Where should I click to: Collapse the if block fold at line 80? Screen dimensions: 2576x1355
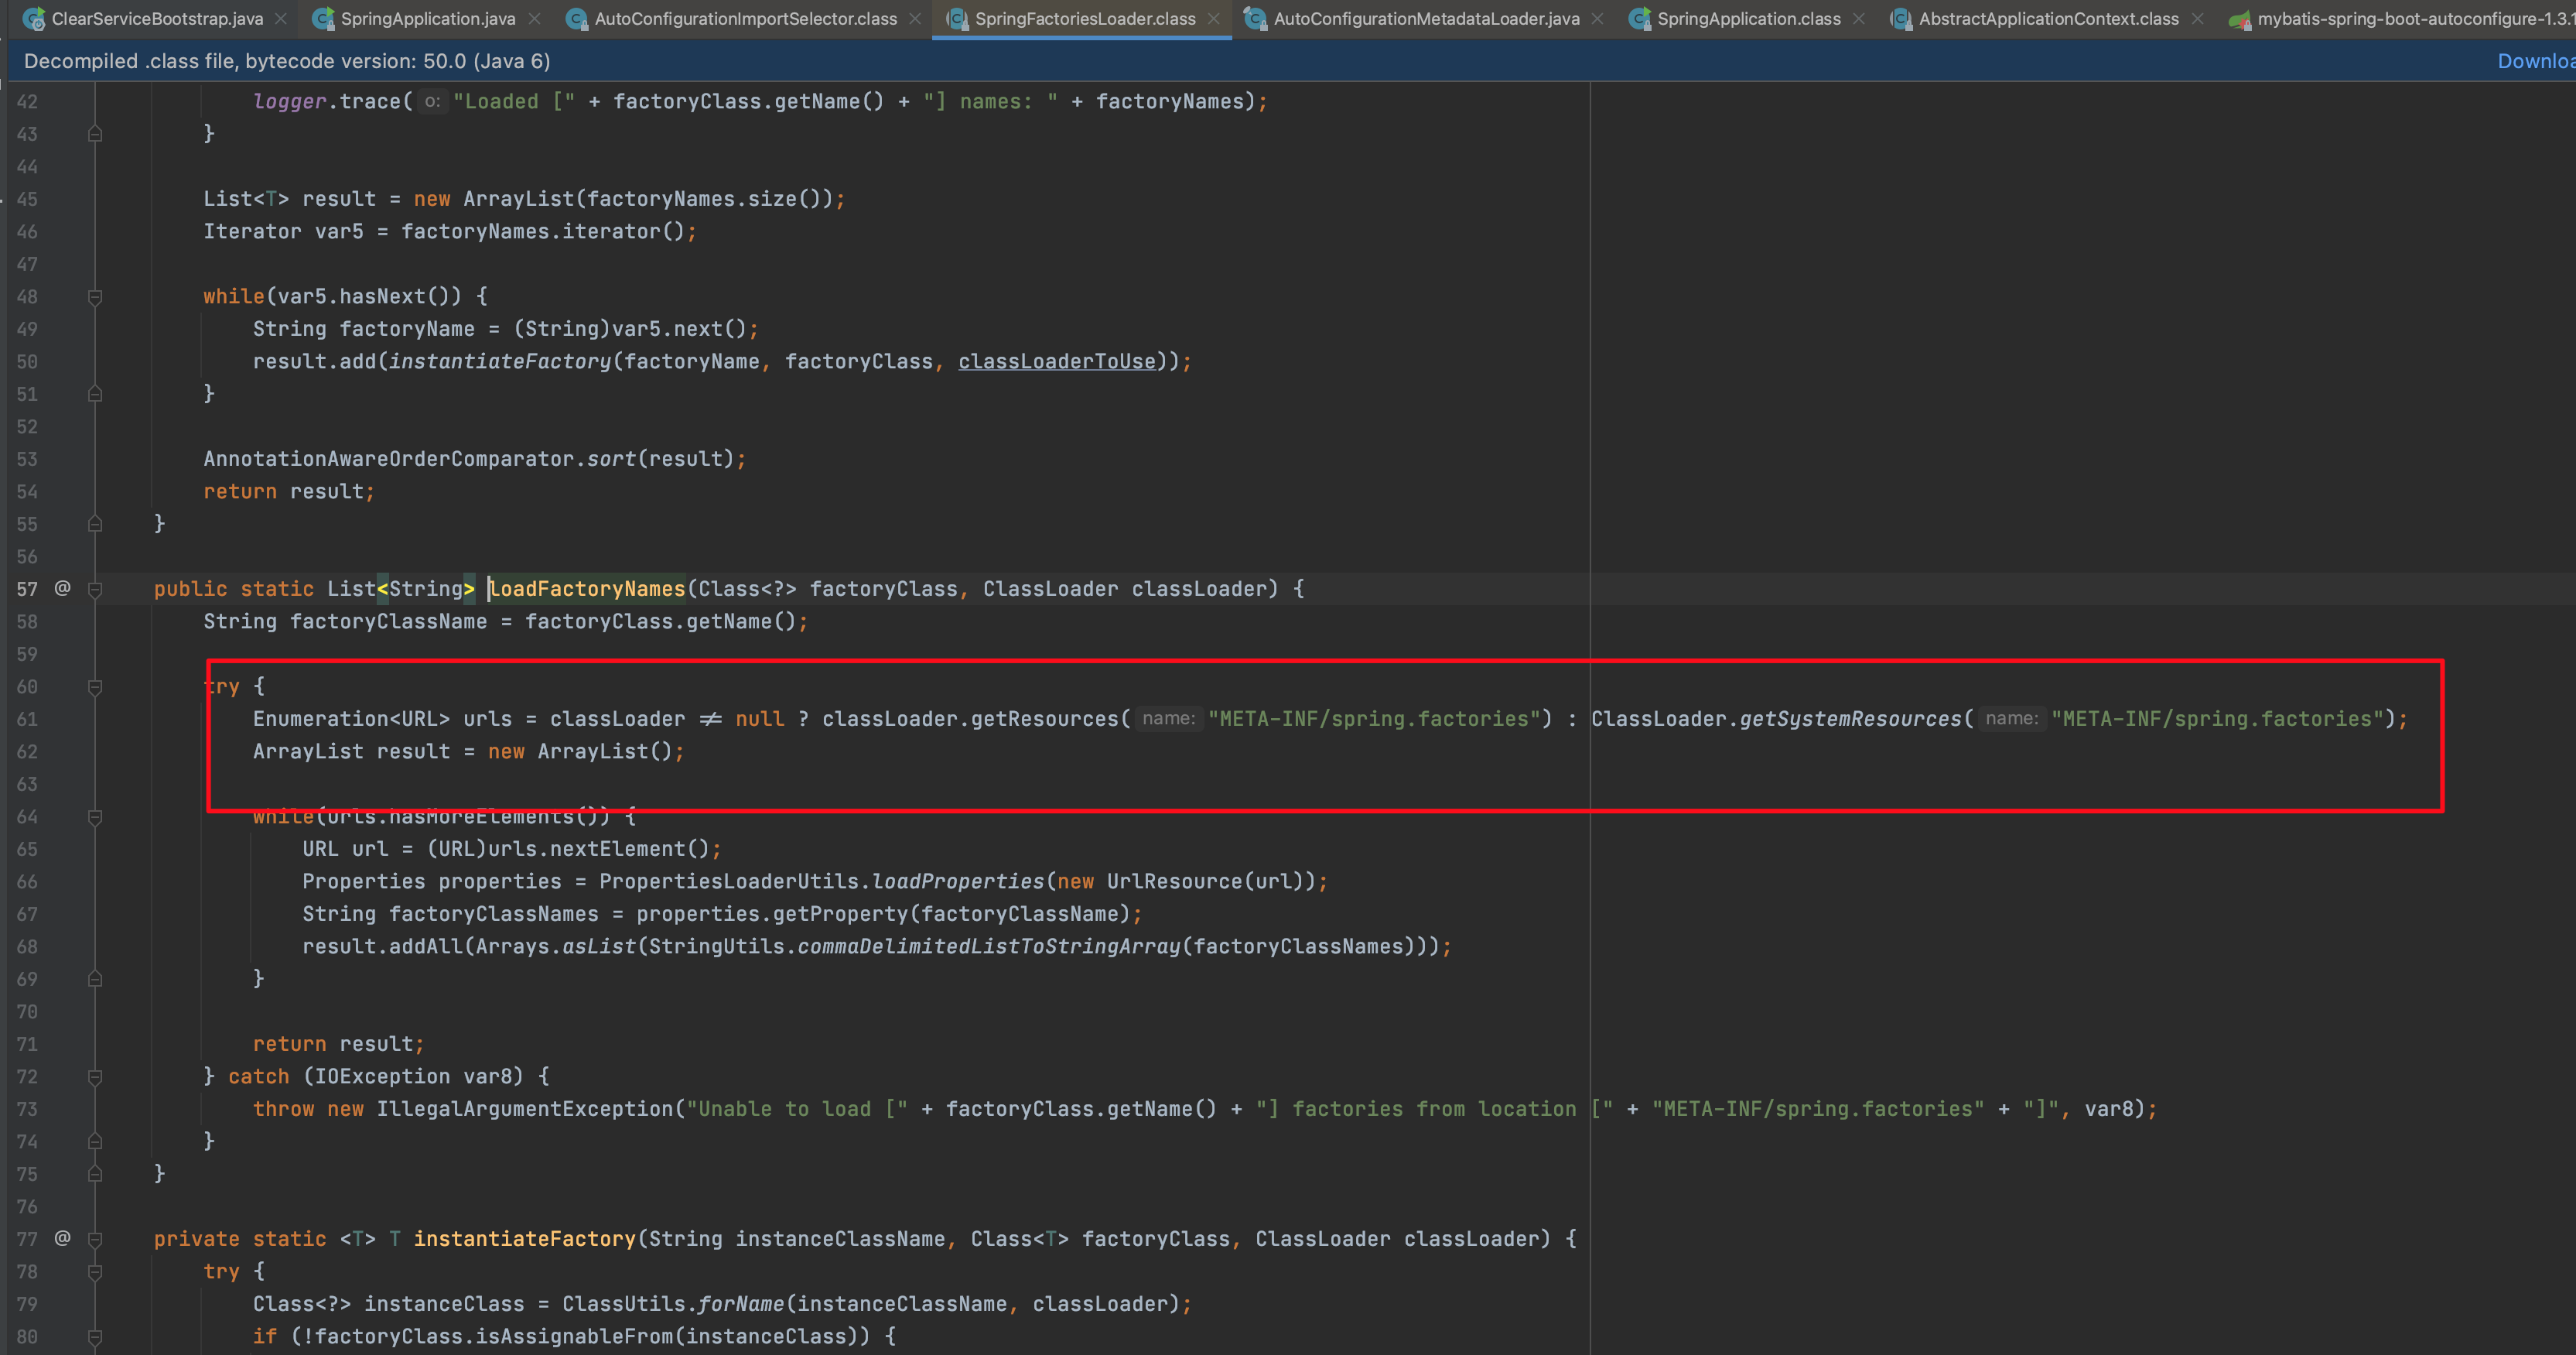click(x=95, y=1337)
